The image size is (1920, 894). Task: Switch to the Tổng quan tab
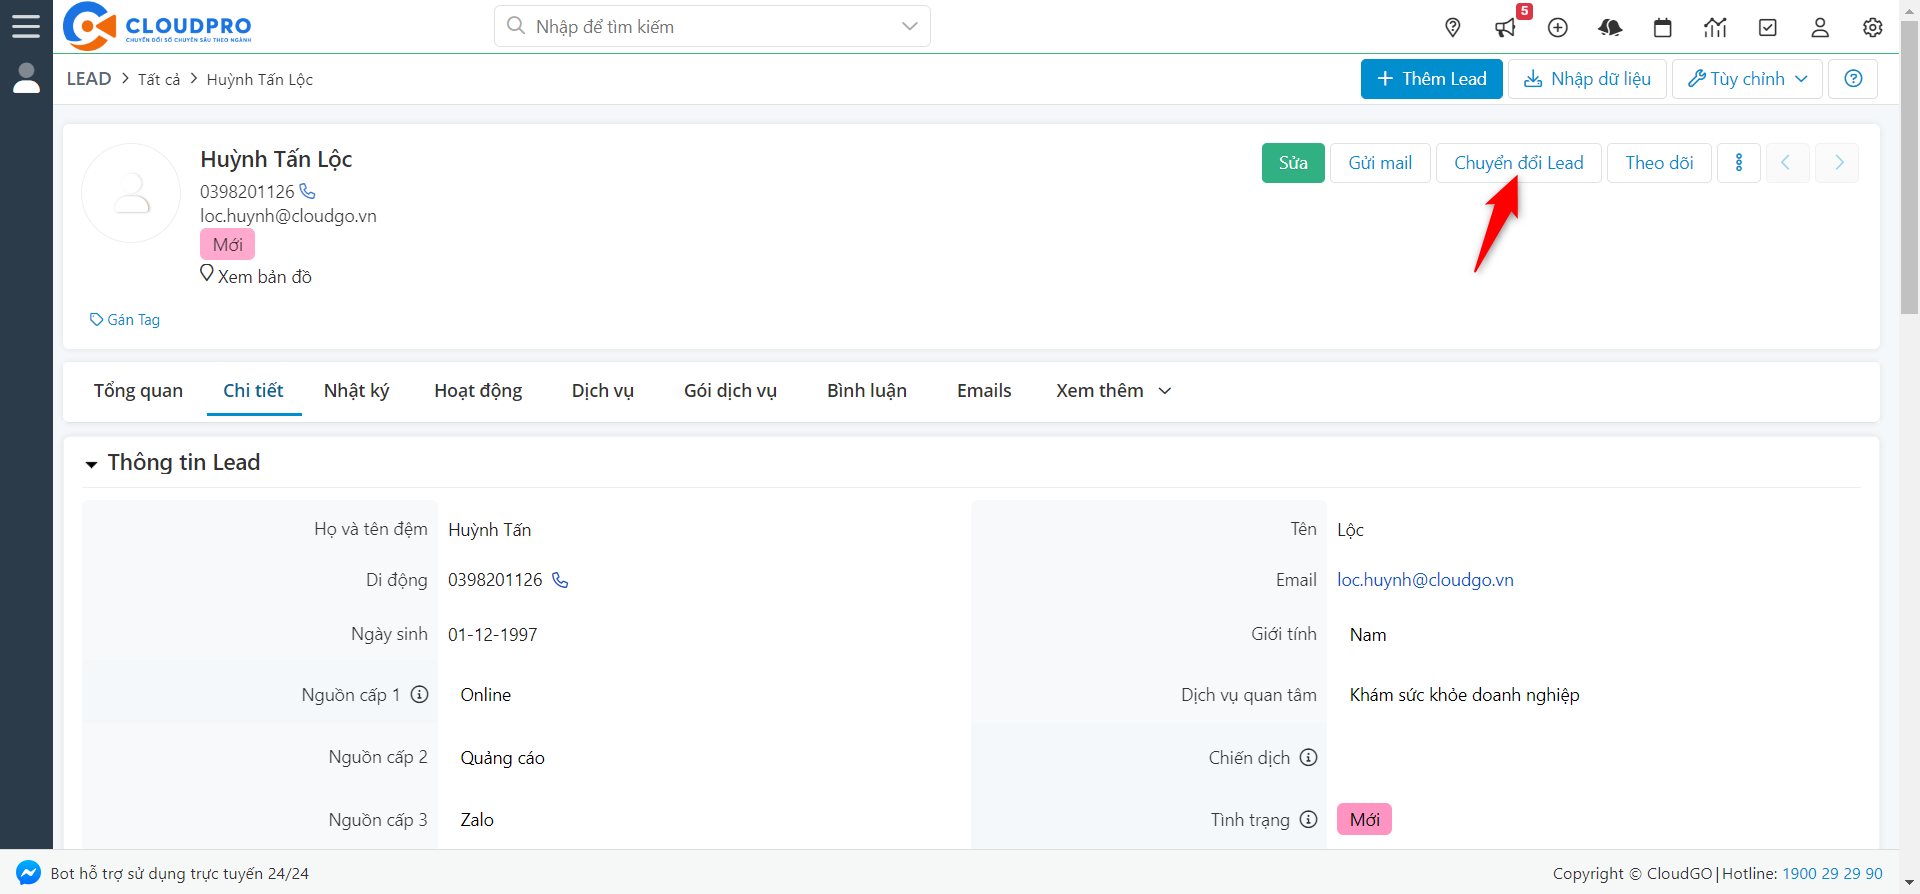pos(138,391)
